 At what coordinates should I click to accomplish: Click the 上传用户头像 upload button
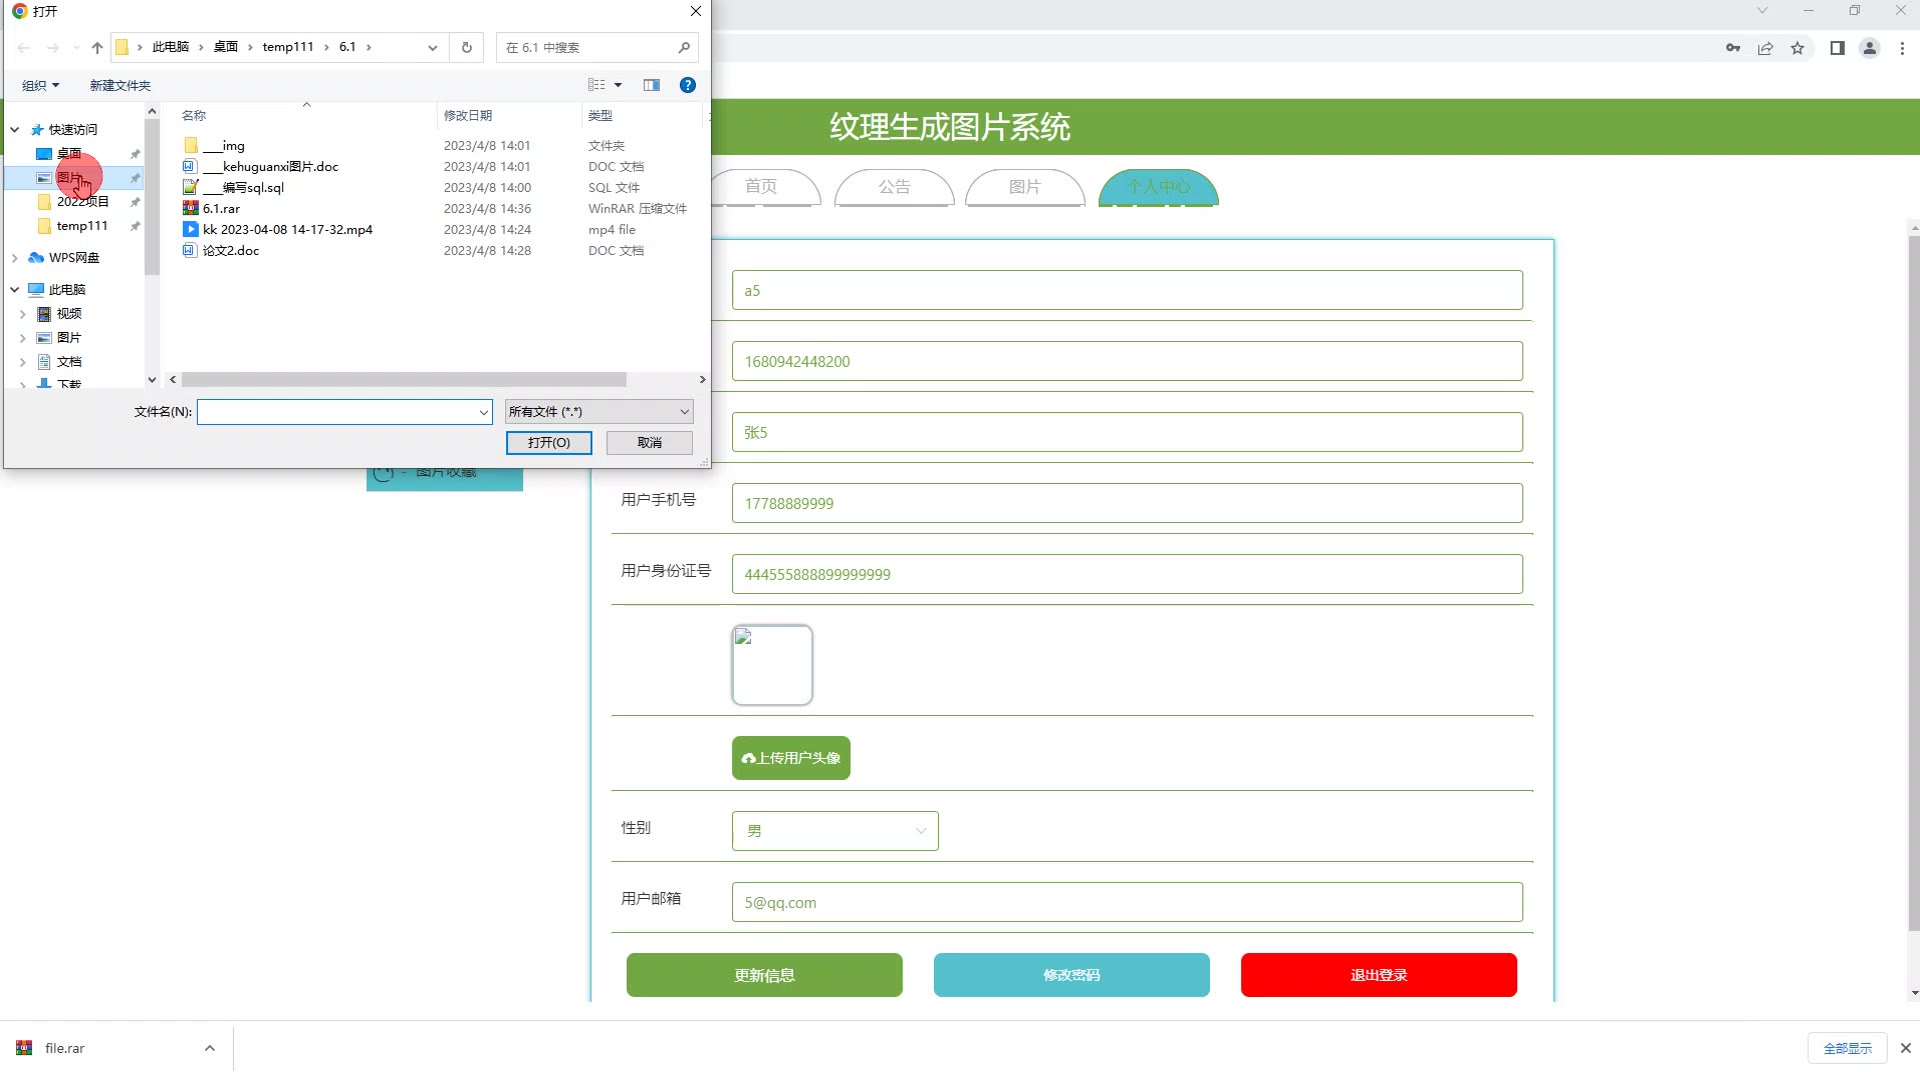pos(791,758)
